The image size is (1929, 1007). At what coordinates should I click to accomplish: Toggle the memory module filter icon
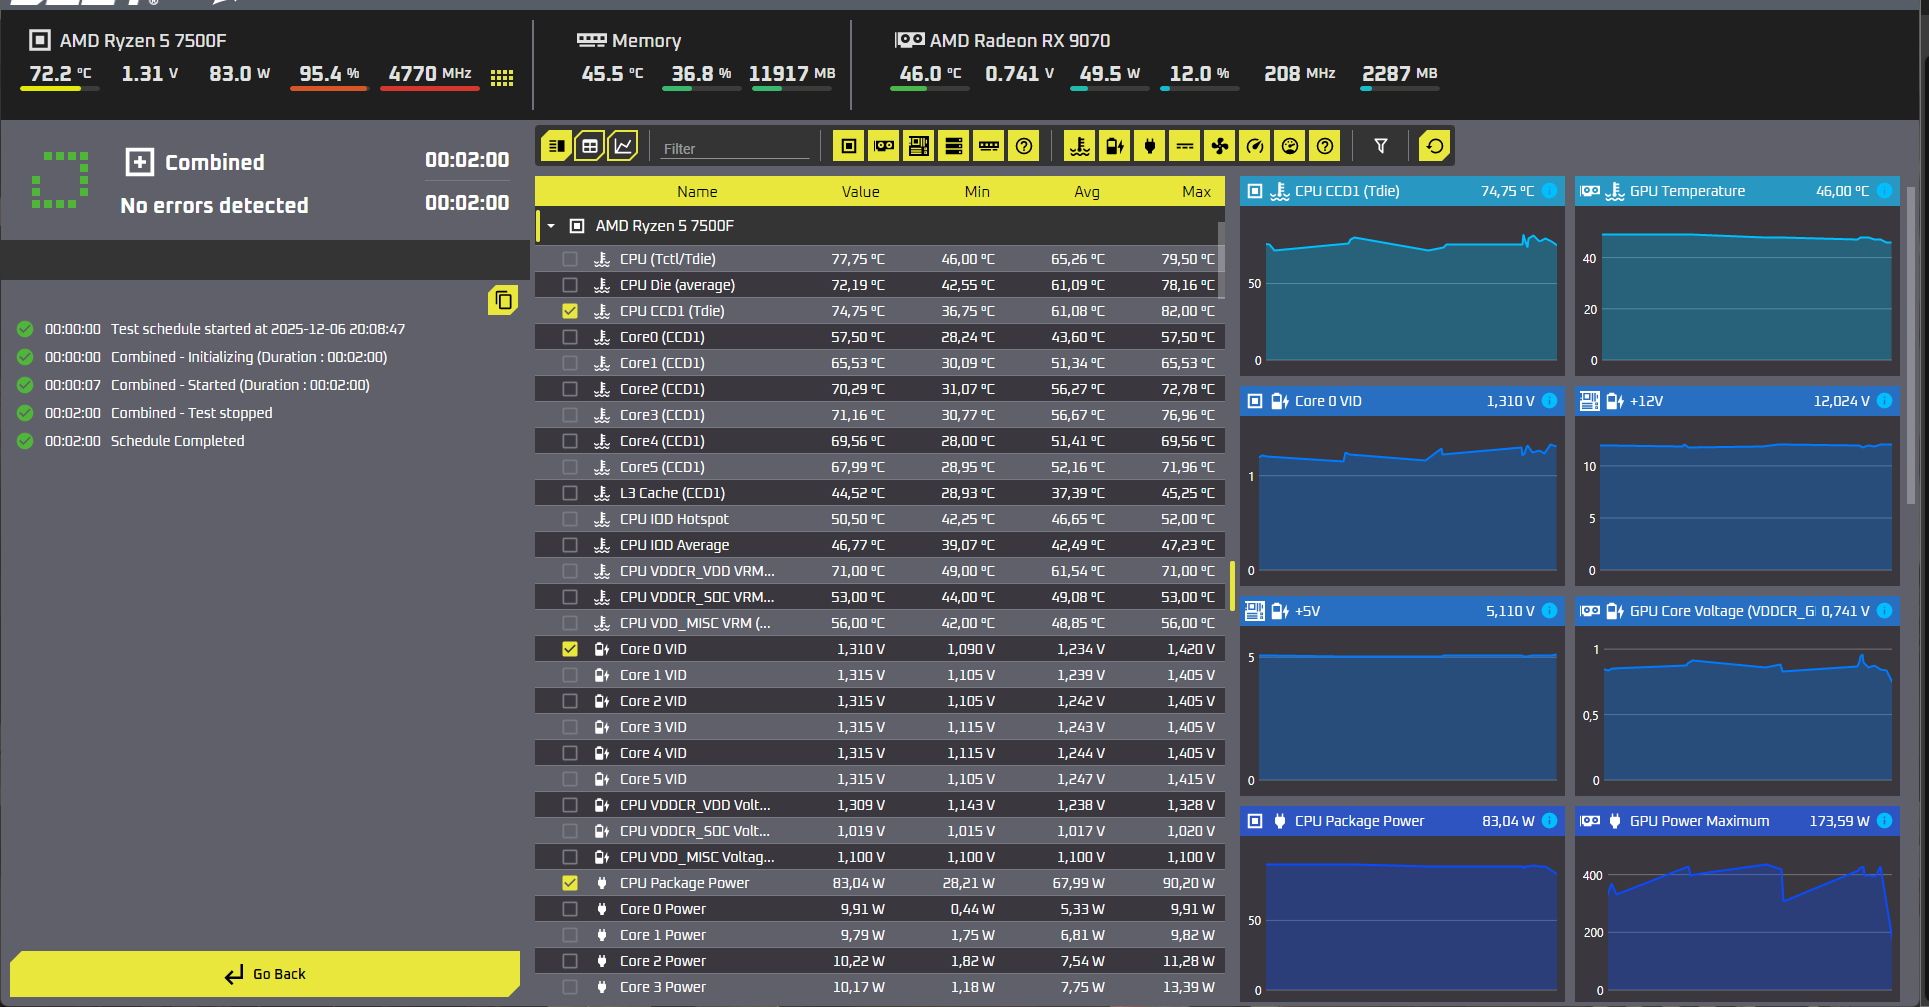coord(989,146)
